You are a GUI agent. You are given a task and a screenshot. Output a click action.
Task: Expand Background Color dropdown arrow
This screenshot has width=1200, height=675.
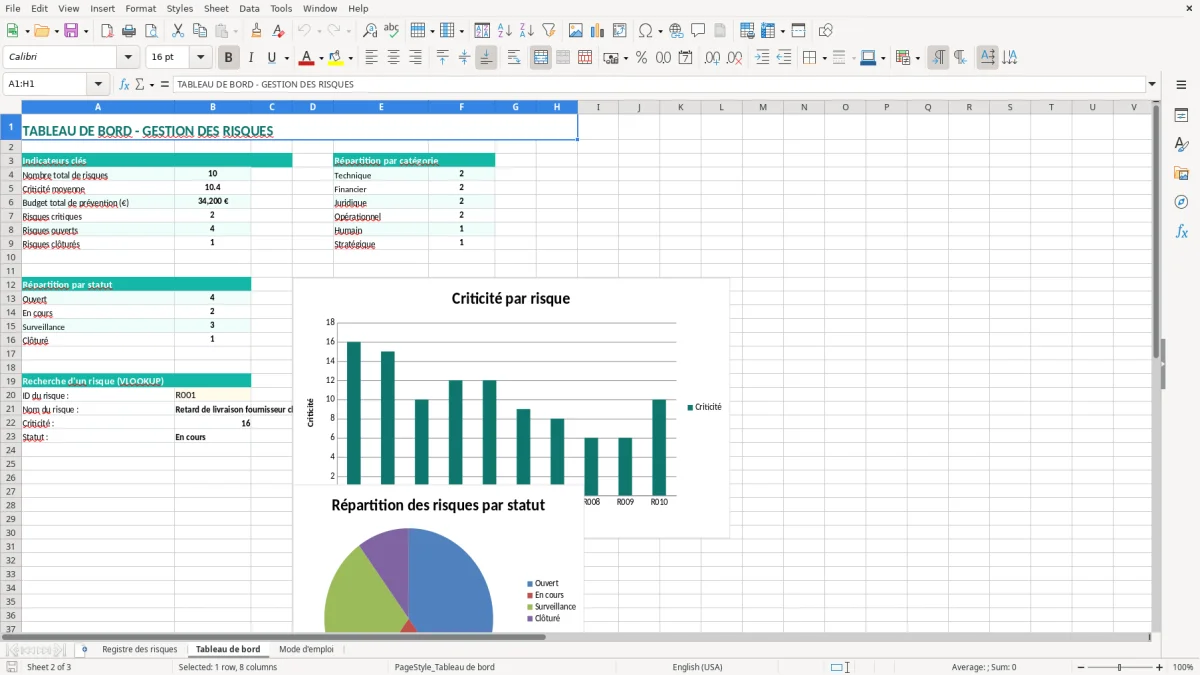pyautogui.click(x=350, y=58)
